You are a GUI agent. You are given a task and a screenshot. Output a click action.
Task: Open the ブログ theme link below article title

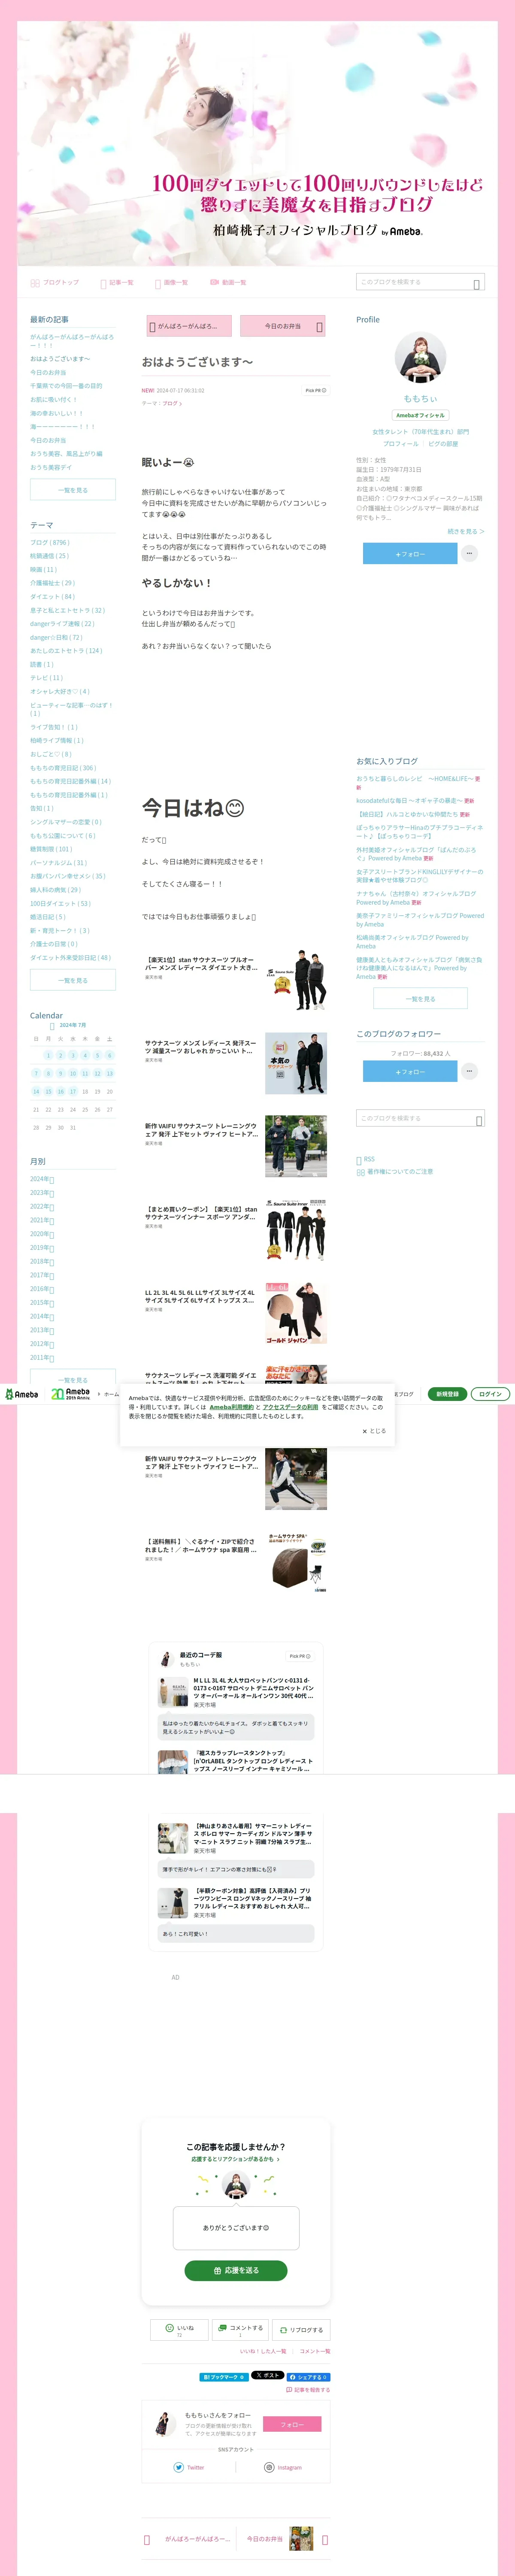tap(172, 403)
